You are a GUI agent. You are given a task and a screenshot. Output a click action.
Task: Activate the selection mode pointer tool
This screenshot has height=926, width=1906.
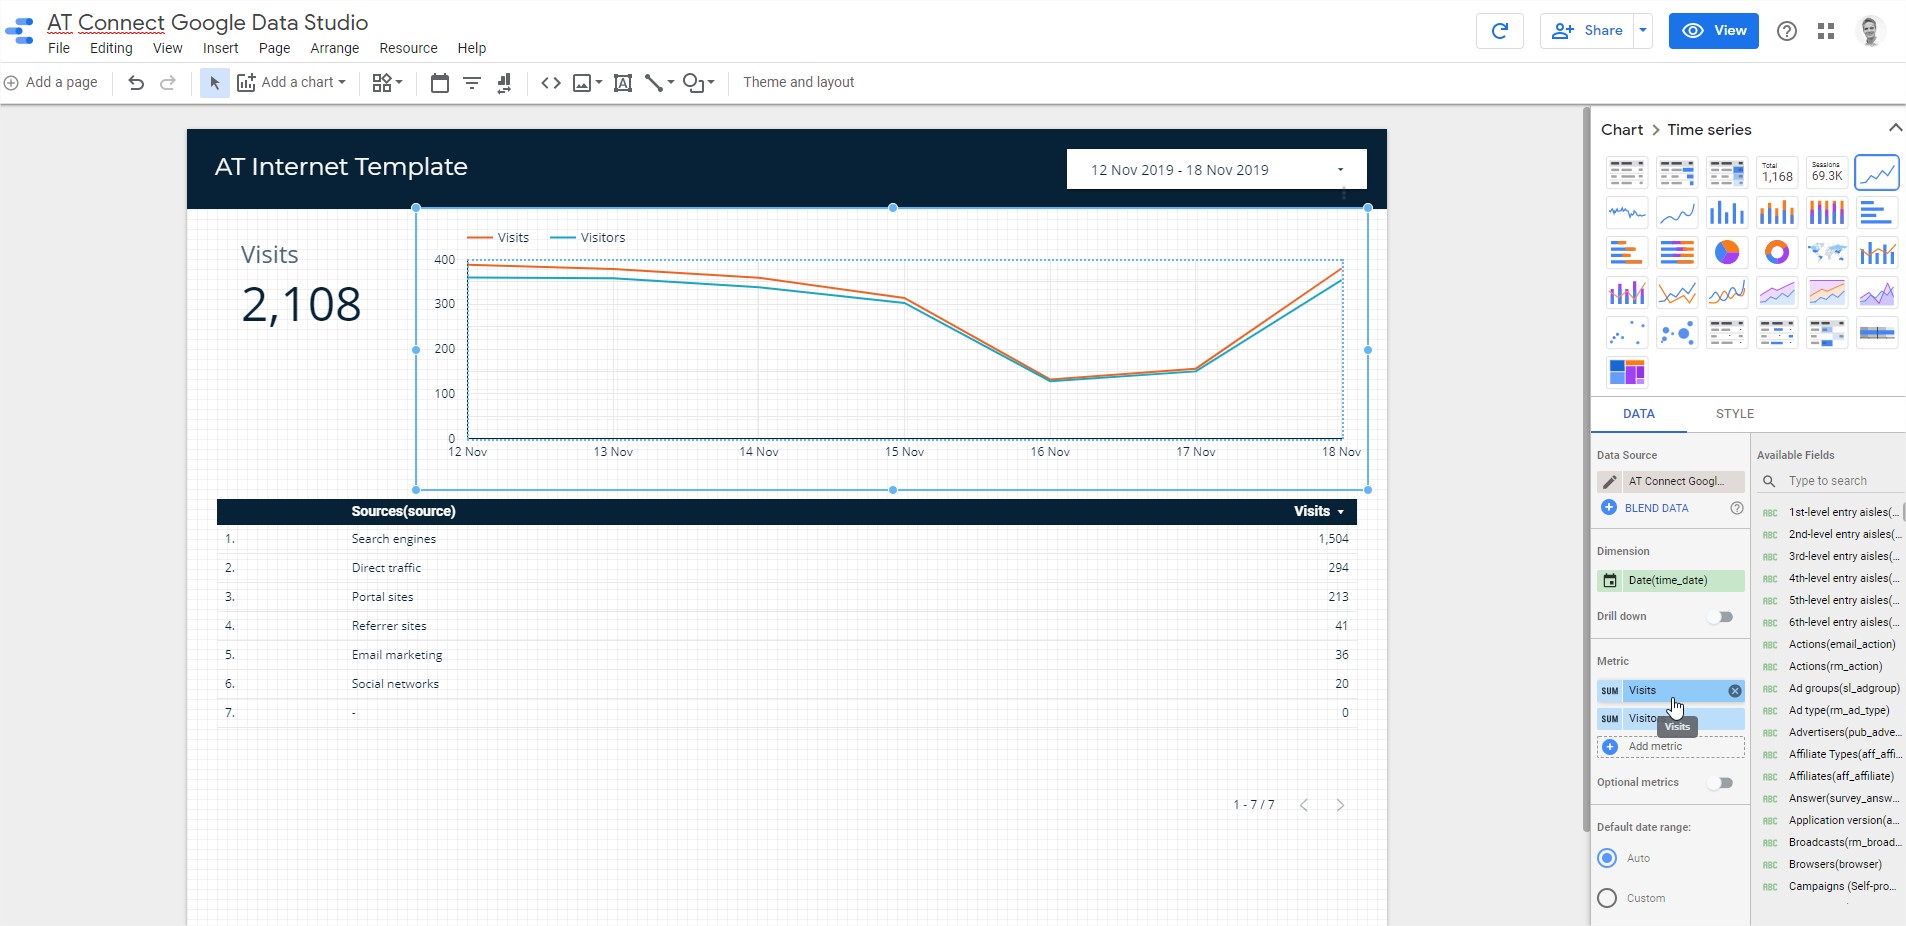(x=214, y=83)
